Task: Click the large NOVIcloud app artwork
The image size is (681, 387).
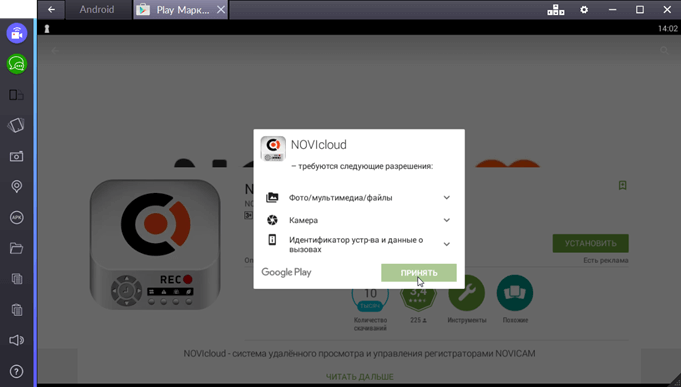Action: (x=155, y=245)
